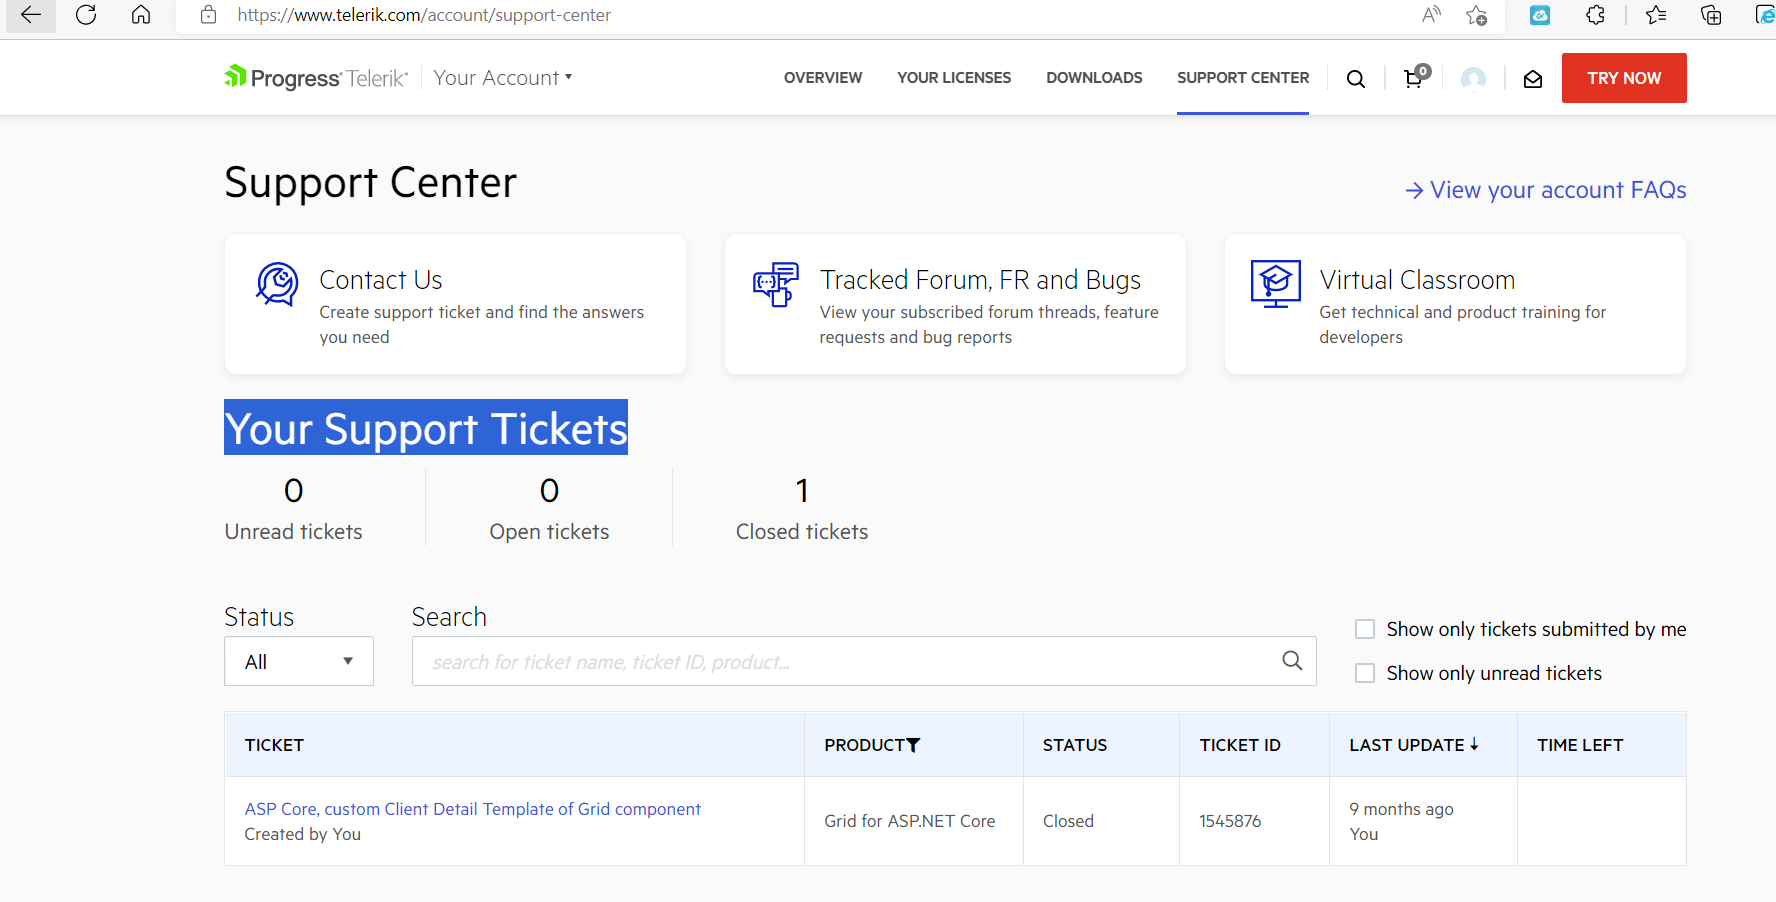Click the site search magnifier icon
The height and width of the screenshot is (902, 1776).
click(x=1355, y=79)
